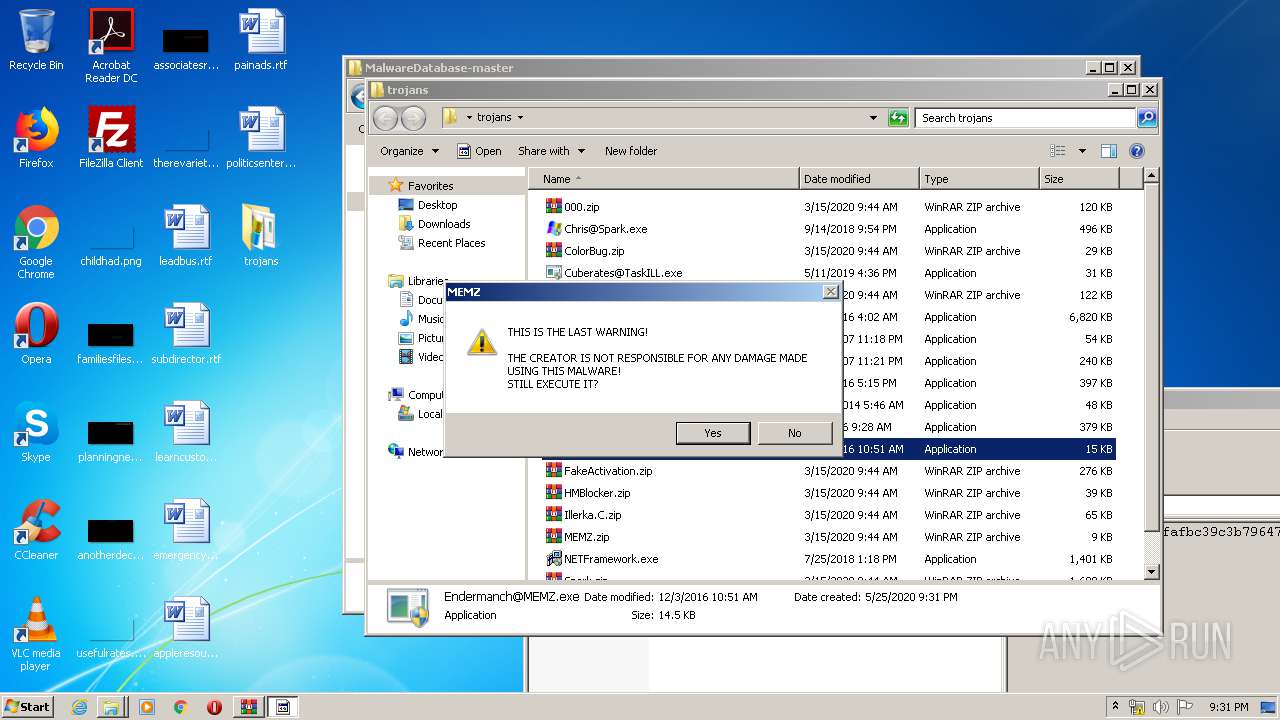Sort by Size column header

(x=1079, y=179)
